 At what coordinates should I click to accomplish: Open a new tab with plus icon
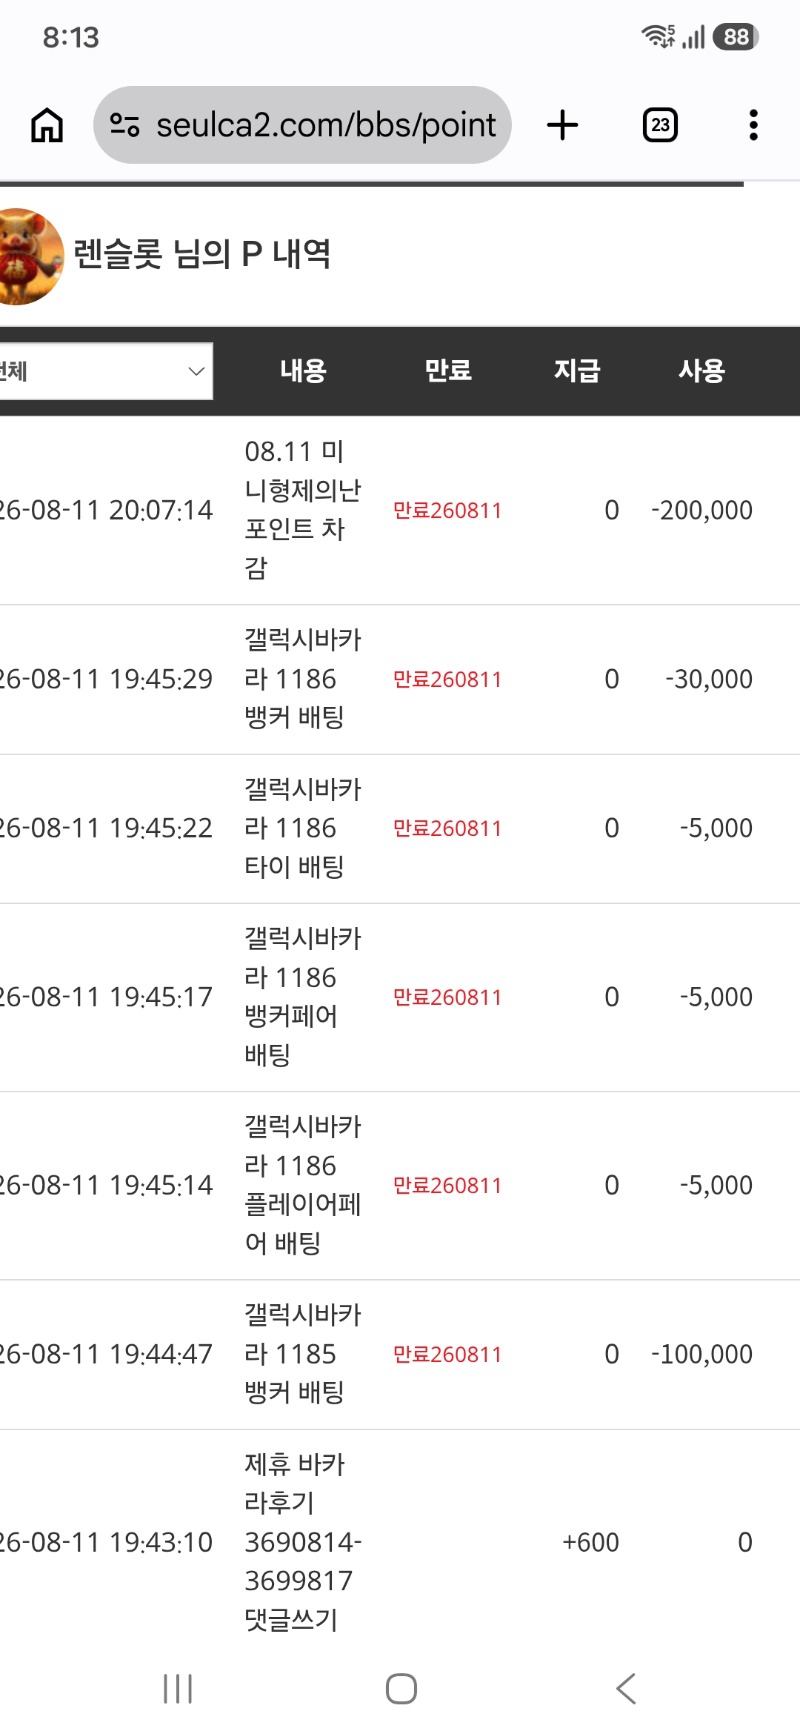pyautogui.click(x=563, y=125)
